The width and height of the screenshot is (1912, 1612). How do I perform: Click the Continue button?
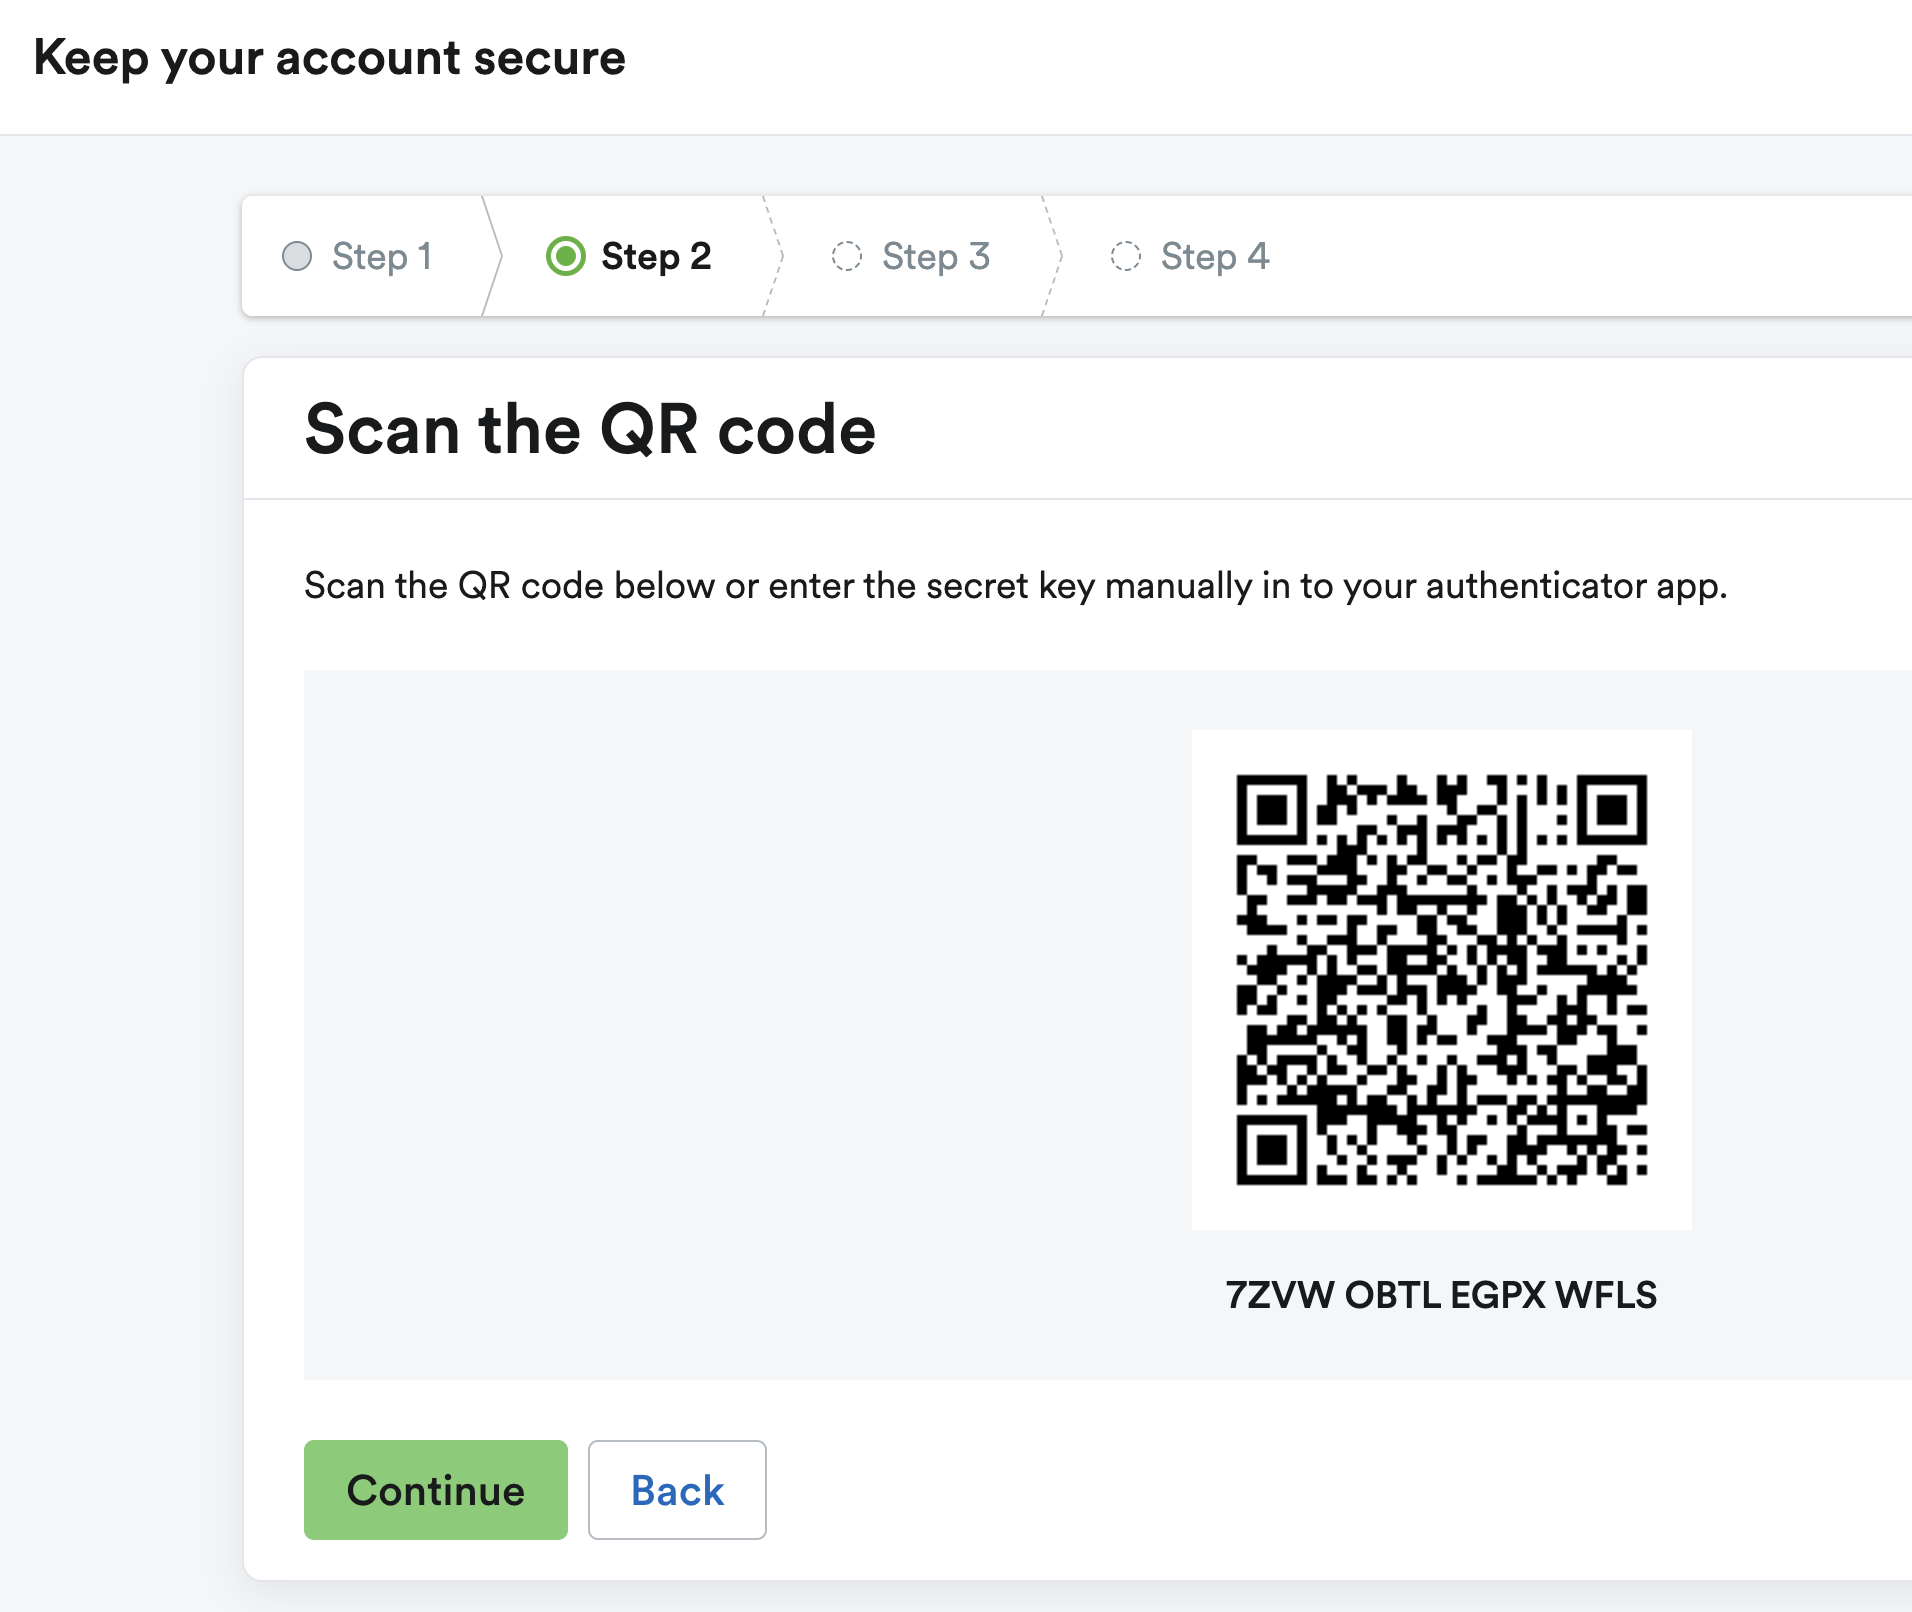coord(435,1490)
